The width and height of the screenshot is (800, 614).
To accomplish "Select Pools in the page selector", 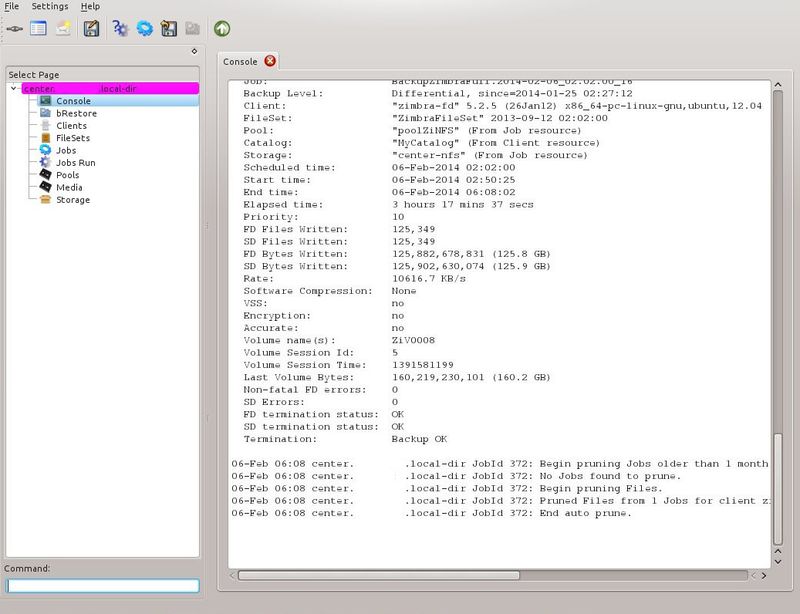I will tap(68, 175).
